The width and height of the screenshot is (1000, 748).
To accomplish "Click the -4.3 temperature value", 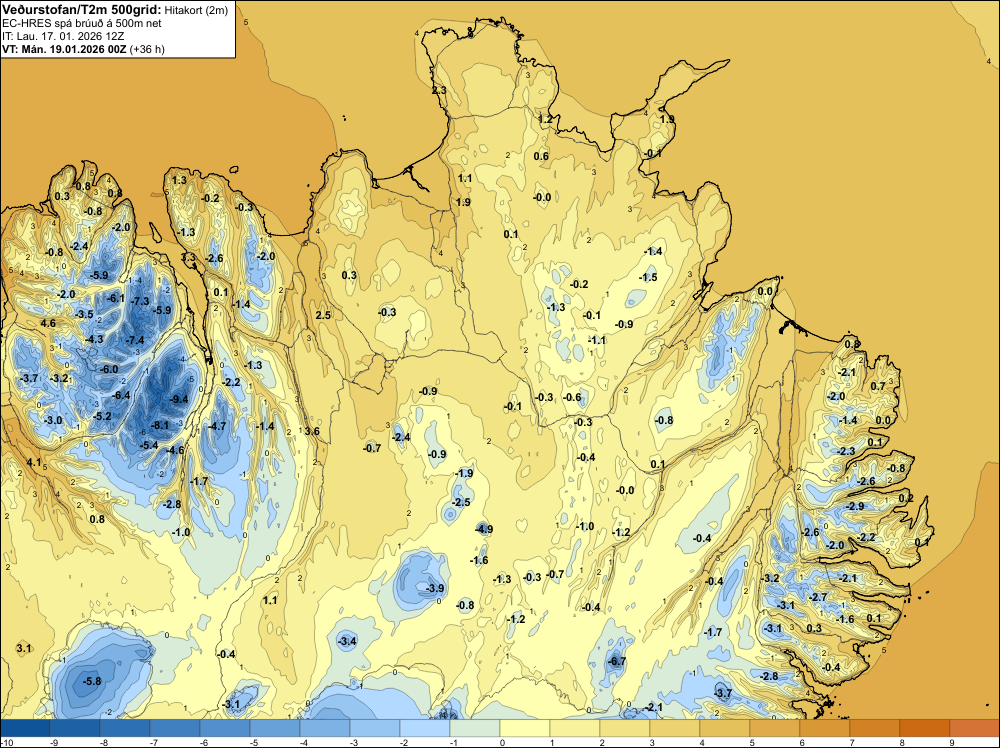I will pyautogui.click(x=94, y=339).
